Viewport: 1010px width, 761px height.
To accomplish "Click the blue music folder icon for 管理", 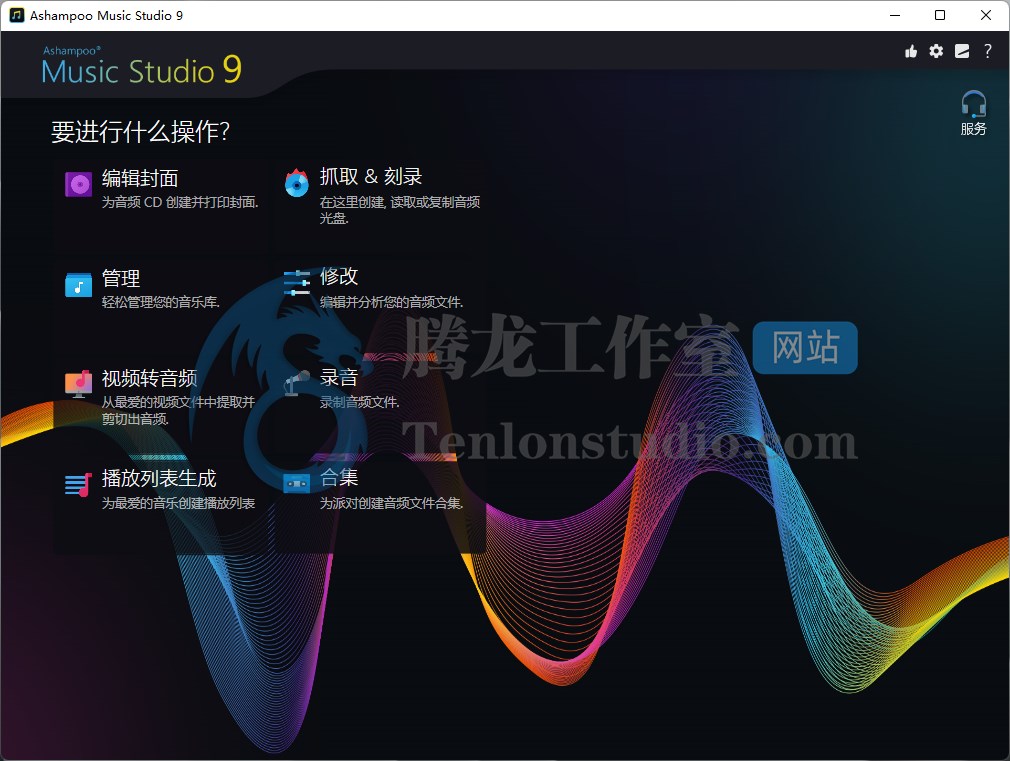I will tap(79, 285).
